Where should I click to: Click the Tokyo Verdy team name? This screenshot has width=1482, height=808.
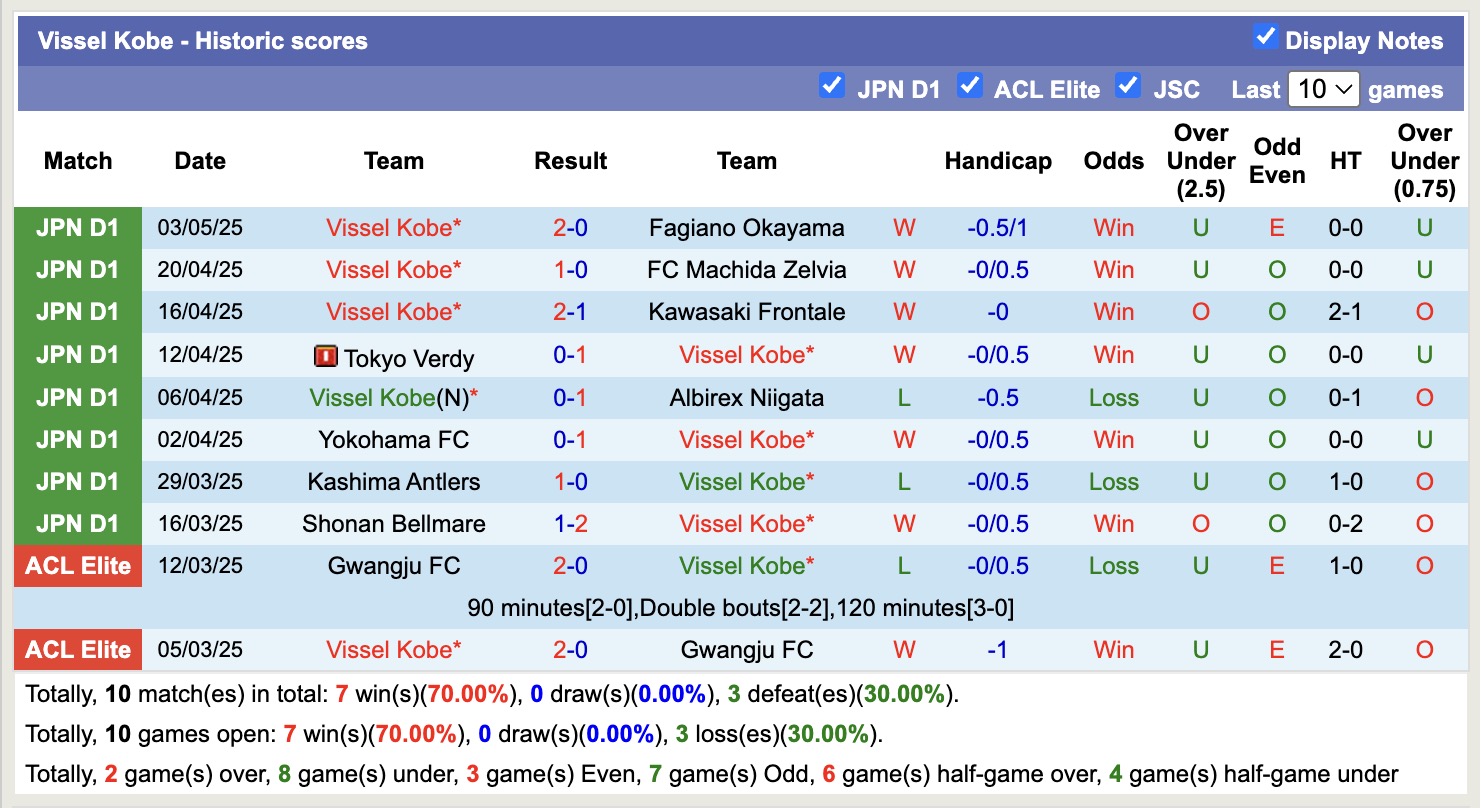click(408, 358)
